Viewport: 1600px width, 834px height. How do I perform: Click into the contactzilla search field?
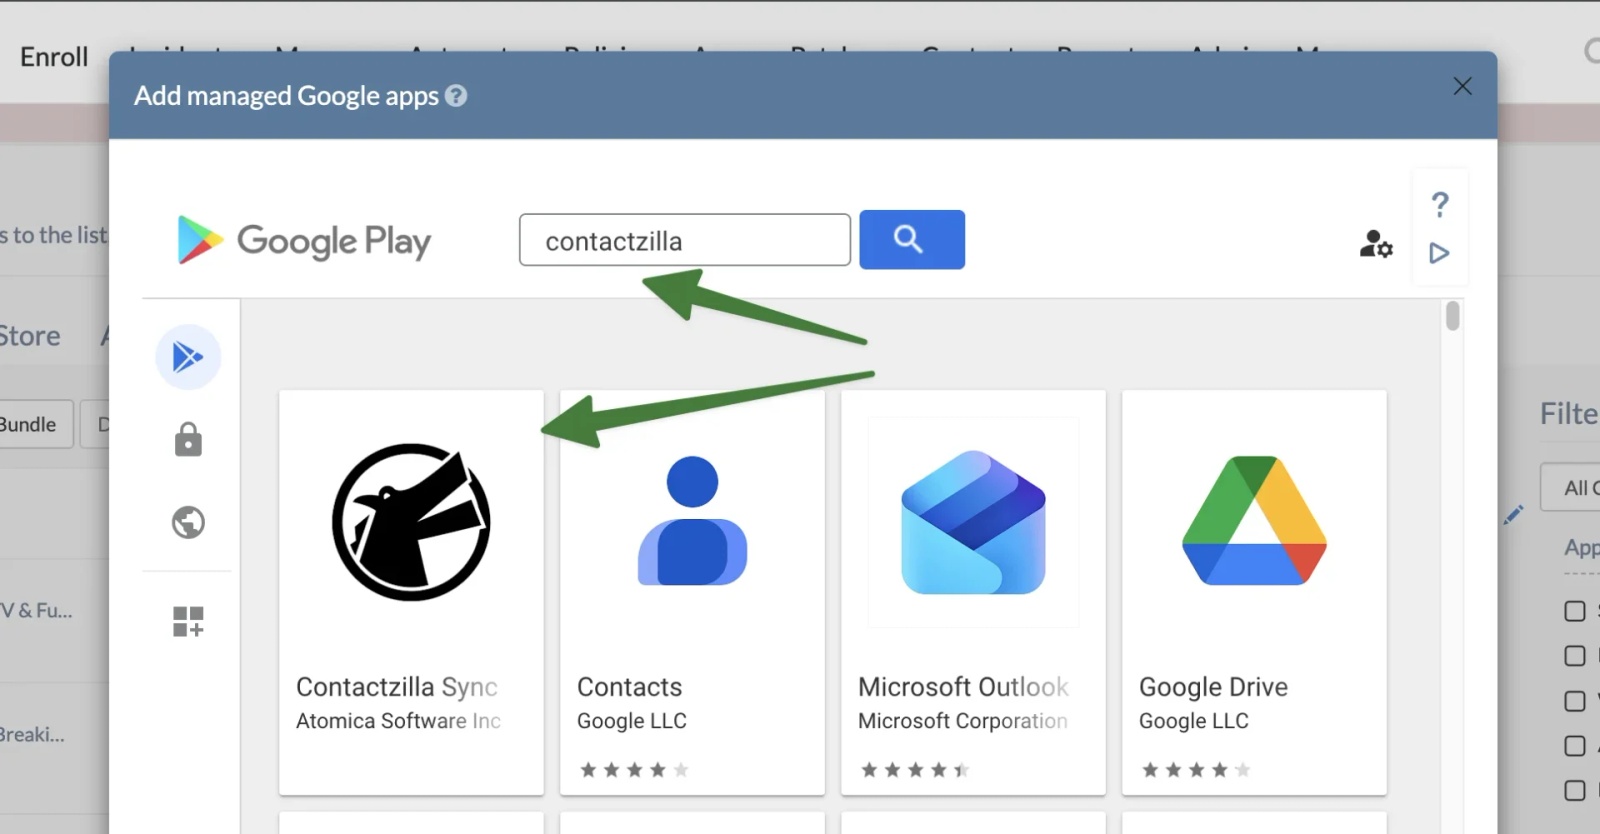(685, 240)
